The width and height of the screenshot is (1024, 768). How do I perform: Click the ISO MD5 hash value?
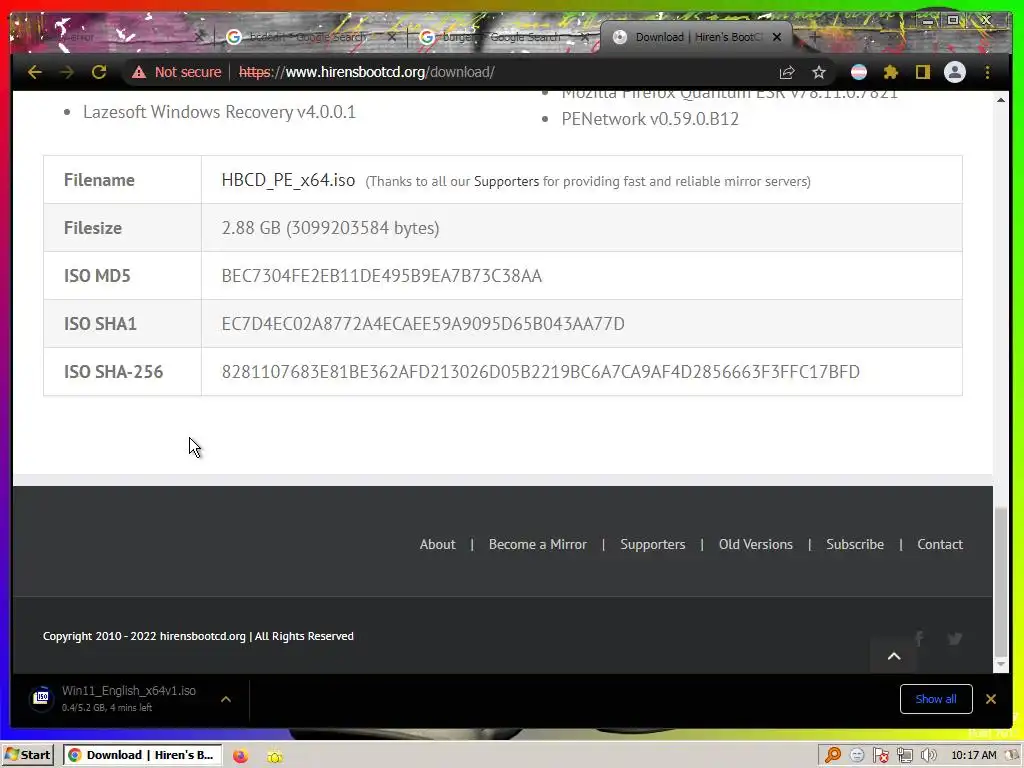[381, 276]
